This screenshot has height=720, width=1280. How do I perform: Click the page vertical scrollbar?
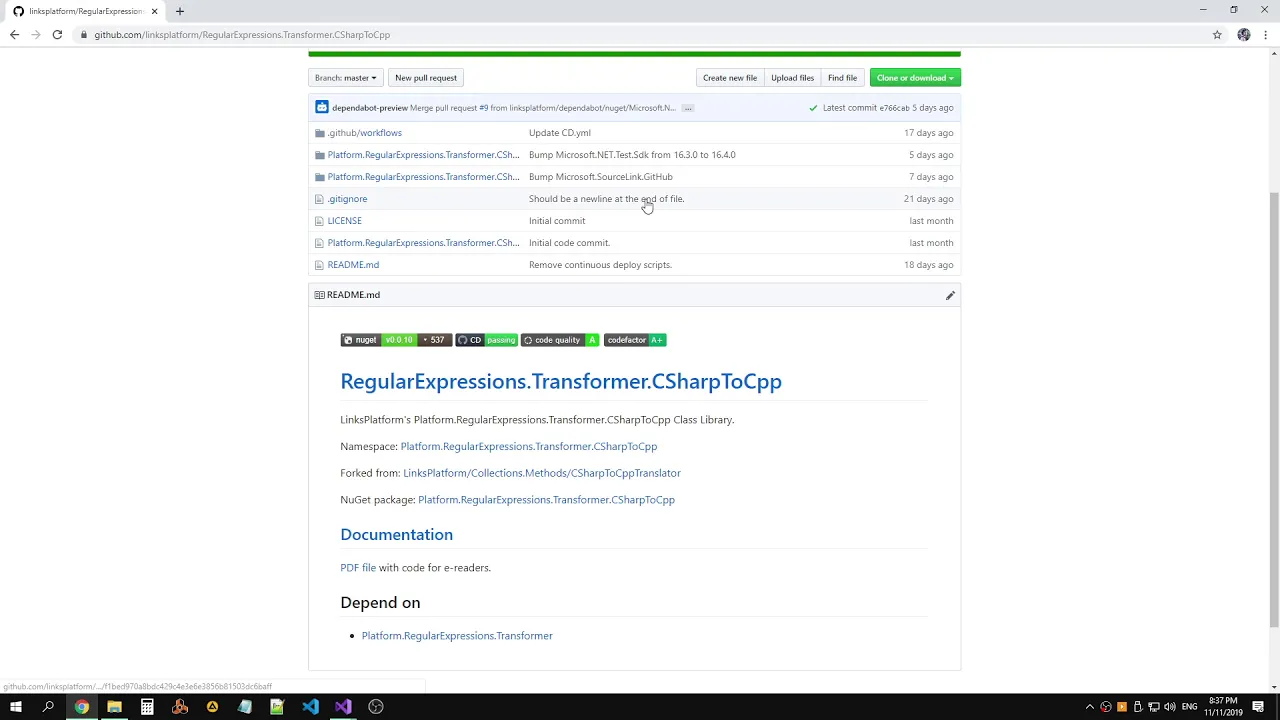(1273, 410)
